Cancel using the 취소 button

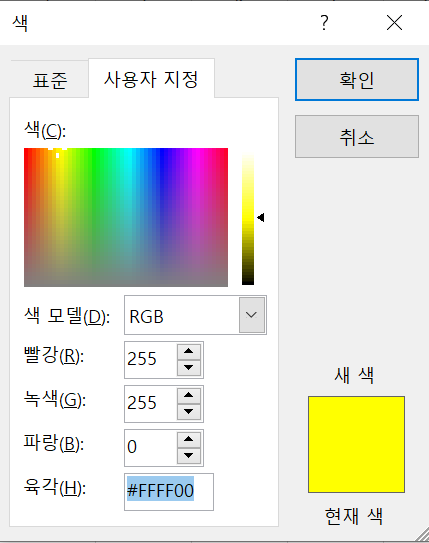tap(357, 136)
